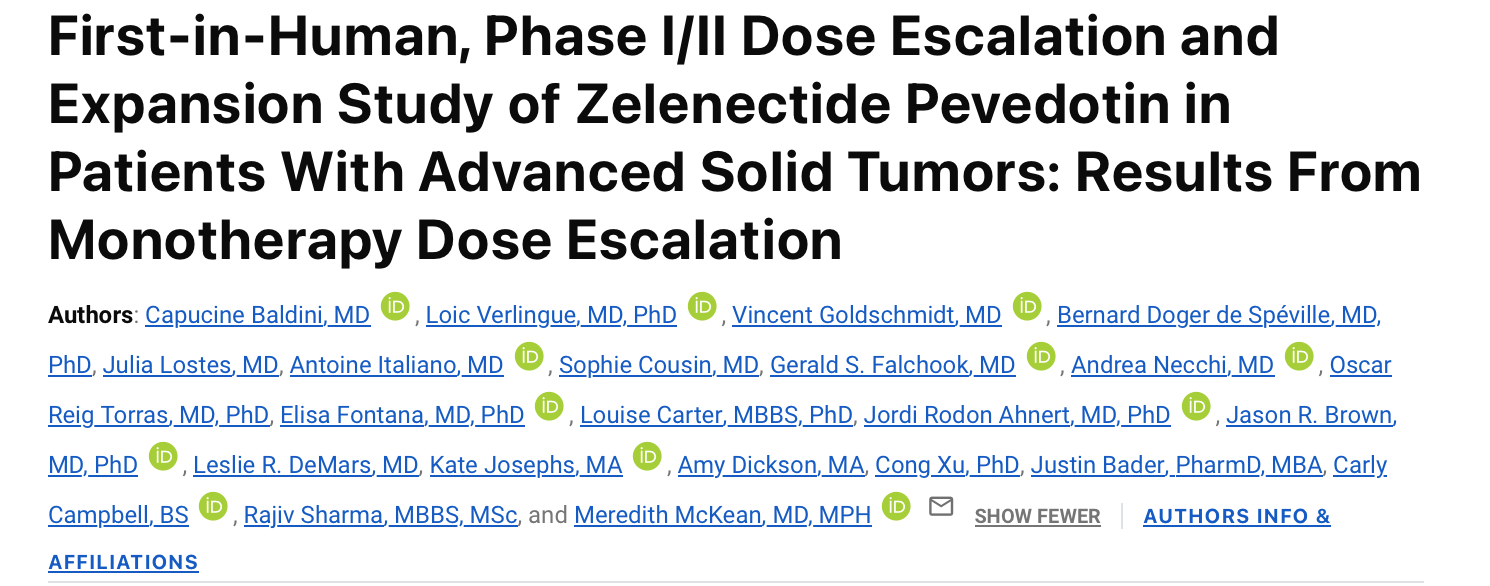Image resolution: width=1490 pixels, height=586 pixels.
Task: Open Capucine Baldini's ORCID iD profile
Action: (x=393, y=307)
